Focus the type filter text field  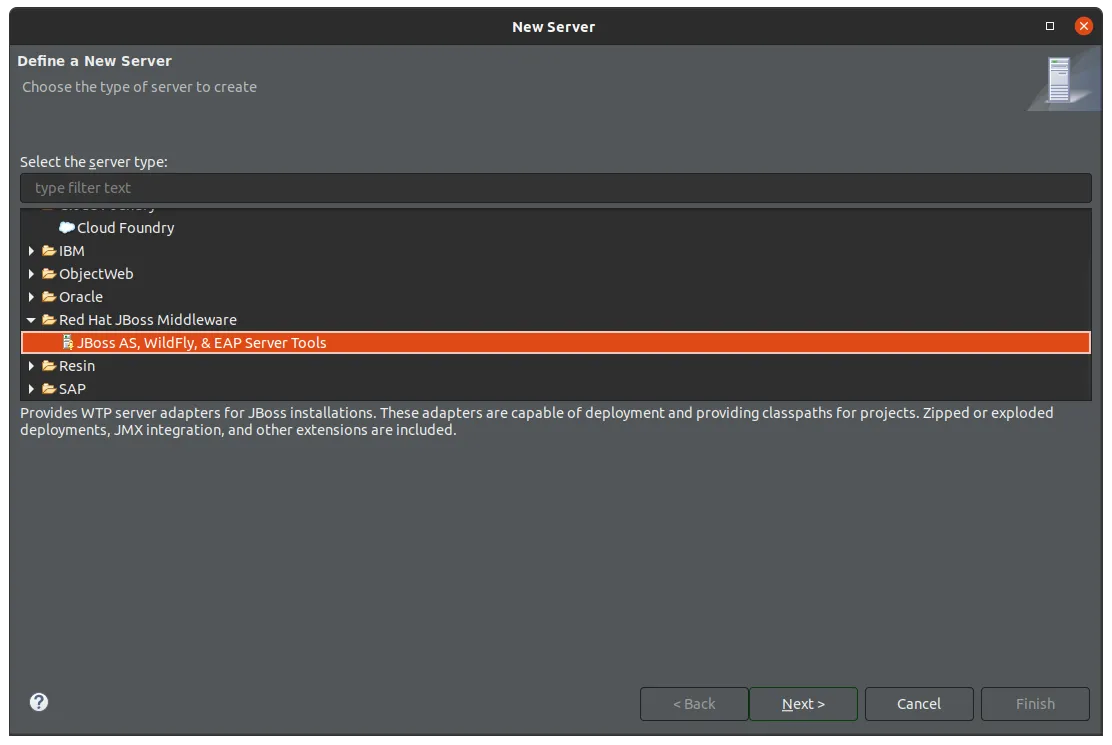coord(556,188)
